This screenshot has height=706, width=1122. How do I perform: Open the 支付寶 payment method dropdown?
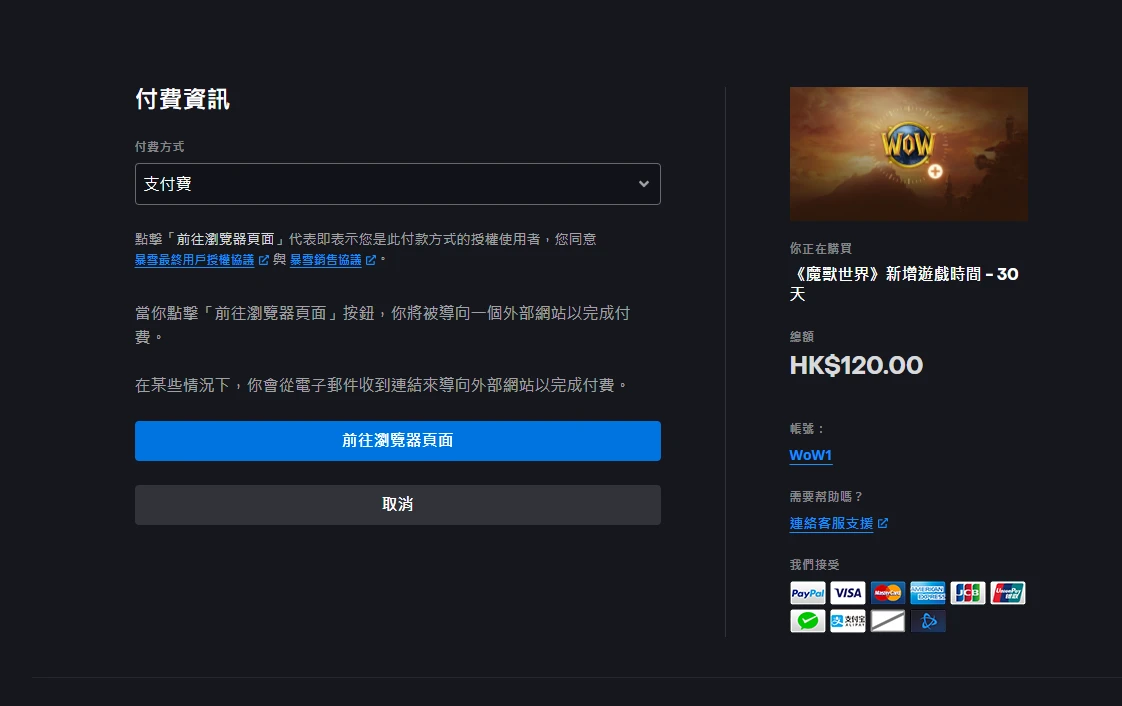(x=397, y=184)
